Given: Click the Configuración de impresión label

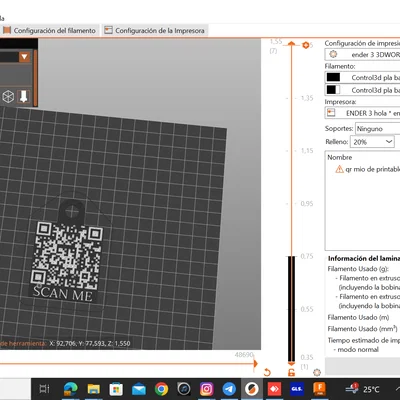Looking at the screenshot, I should pyautogui.click(x=362, y=43).
